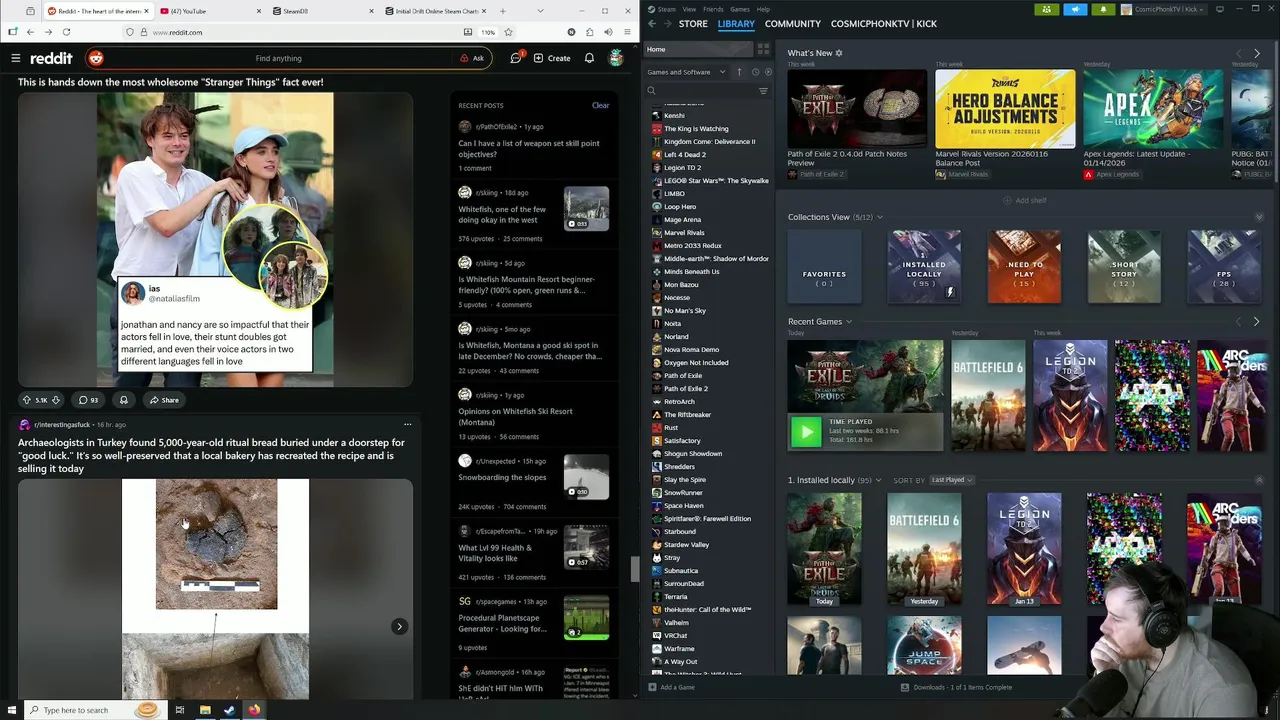Open the archaeologists post overflow menu
The height and width of the screenshot is (720, 1280).
click(407, 424)
